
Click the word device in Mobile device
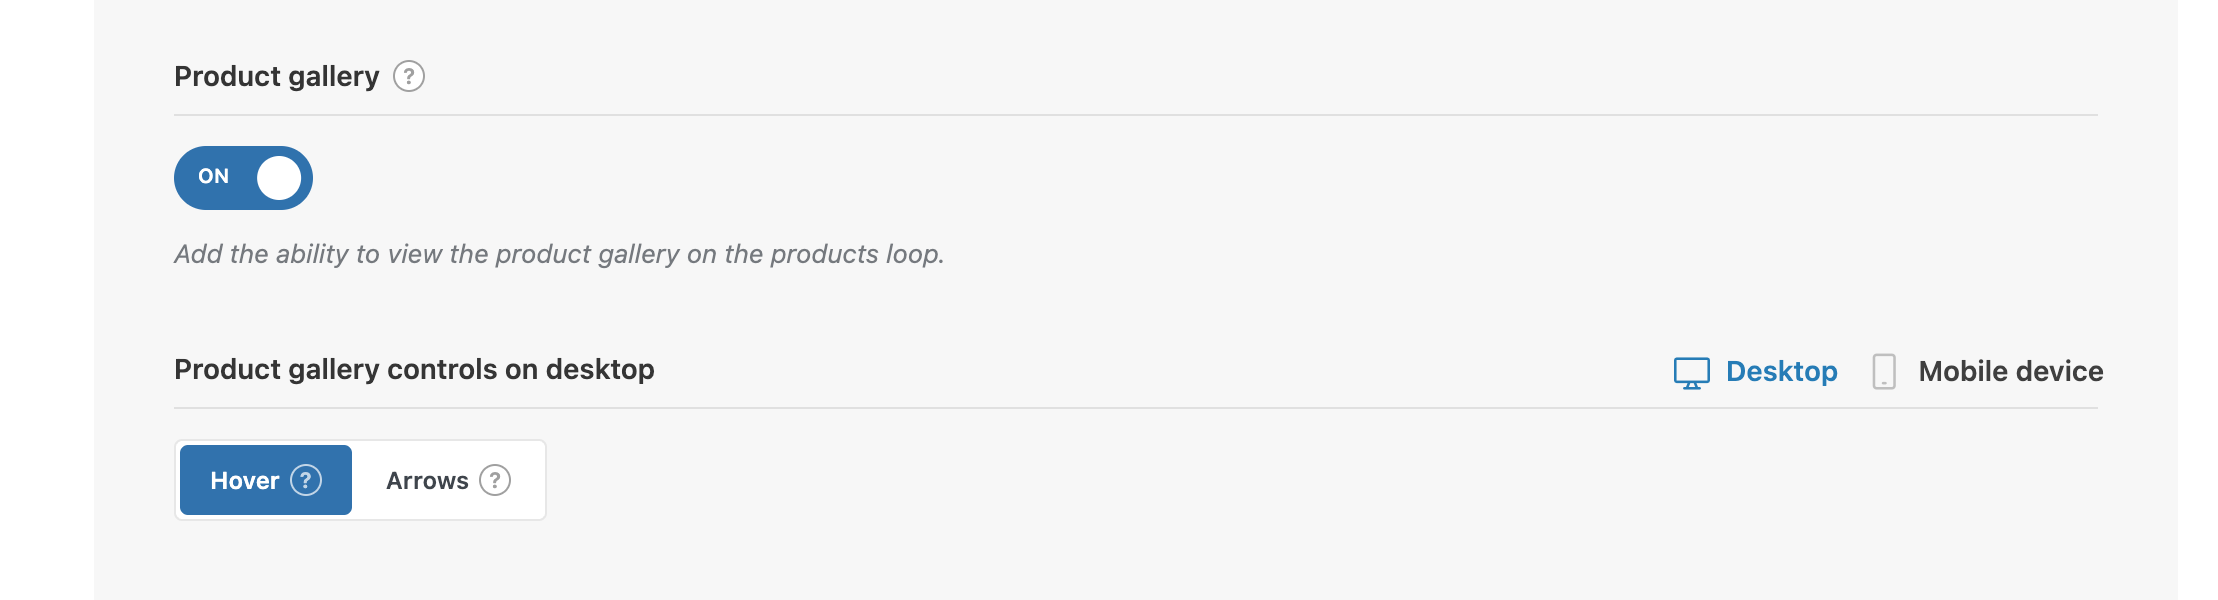2058,371
